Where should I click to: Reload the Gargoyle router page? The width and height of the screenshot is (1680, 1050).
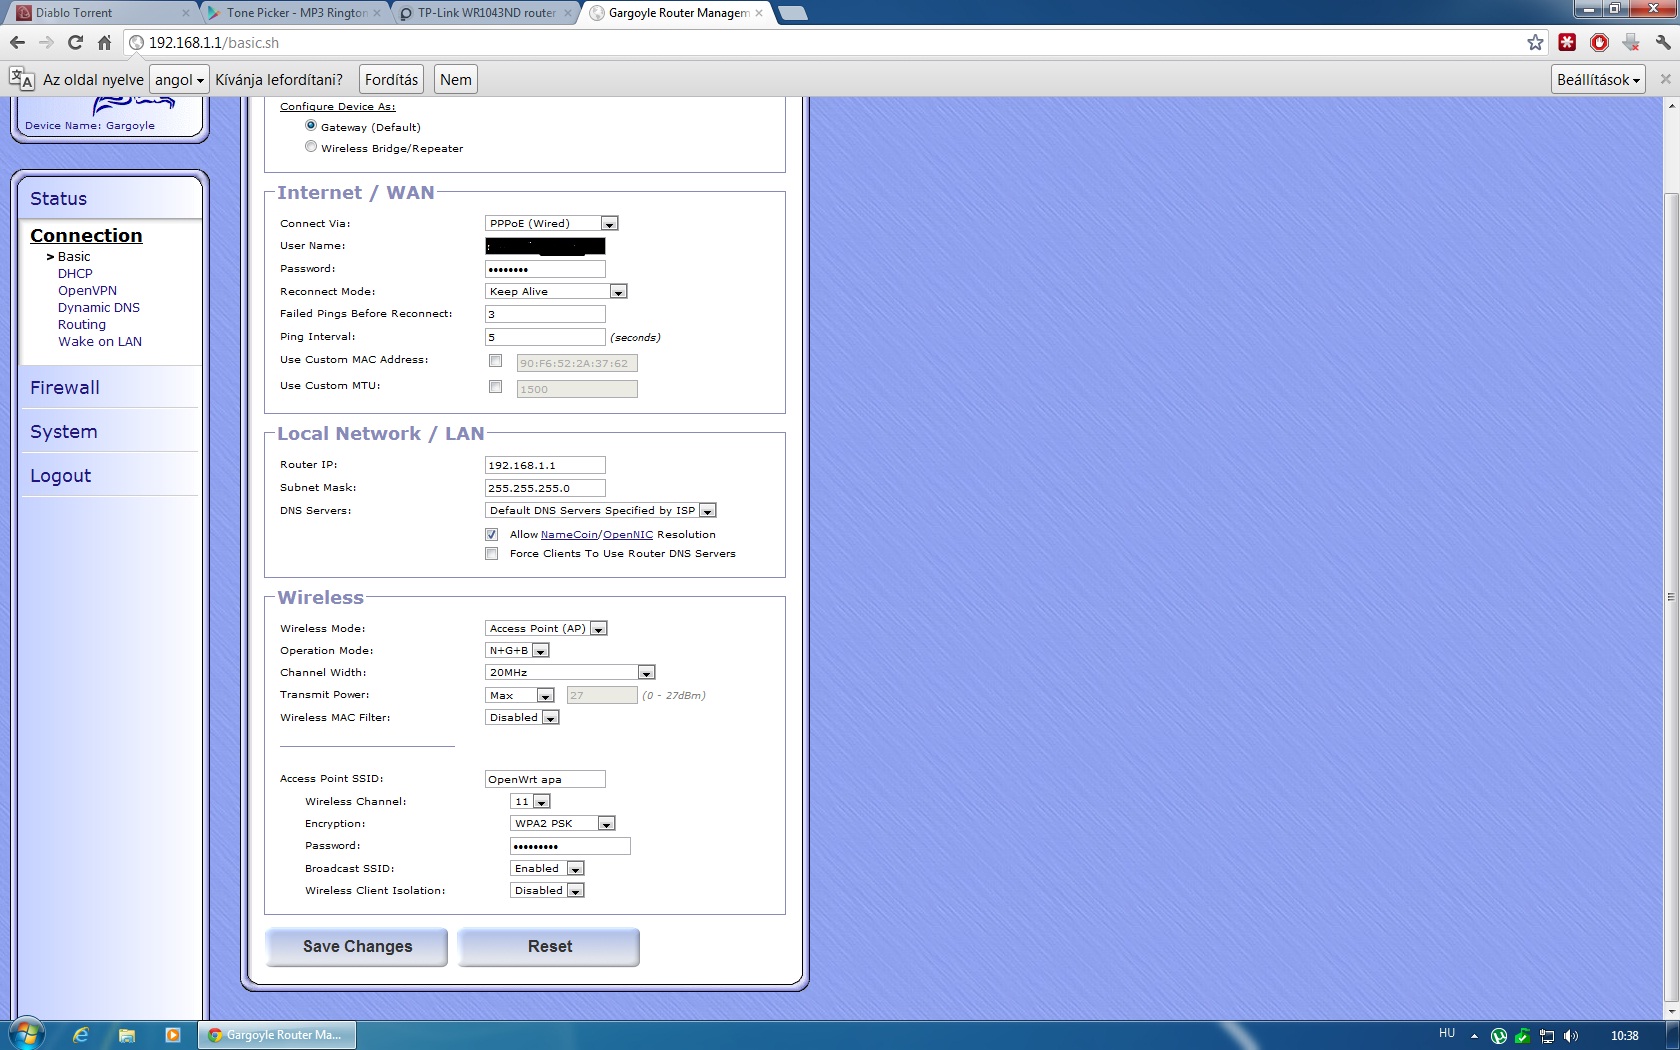(x=75, y=42)
